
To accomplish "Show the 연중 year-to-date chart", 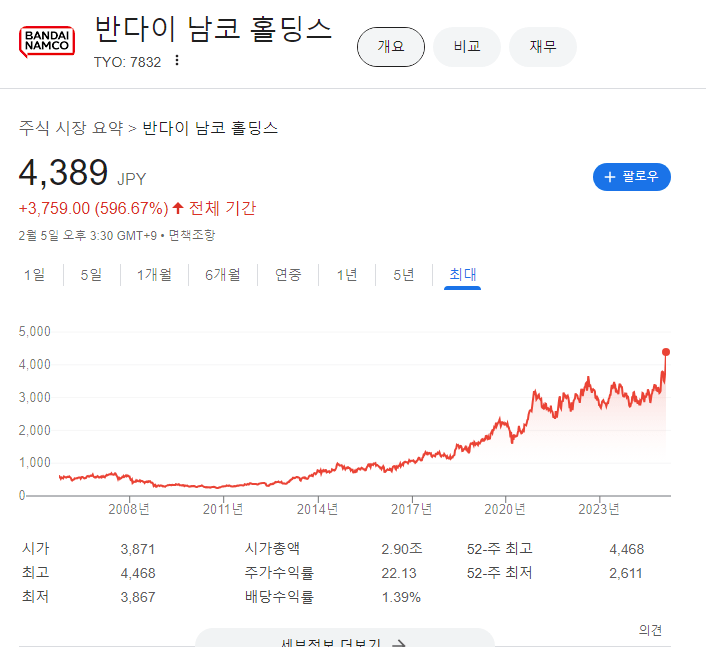I will point(288,275).
